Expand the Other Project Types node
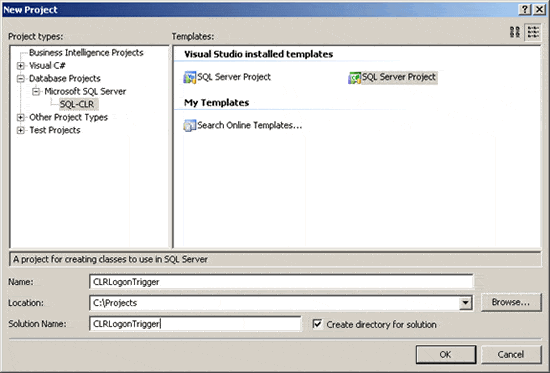 pos(21,117)
